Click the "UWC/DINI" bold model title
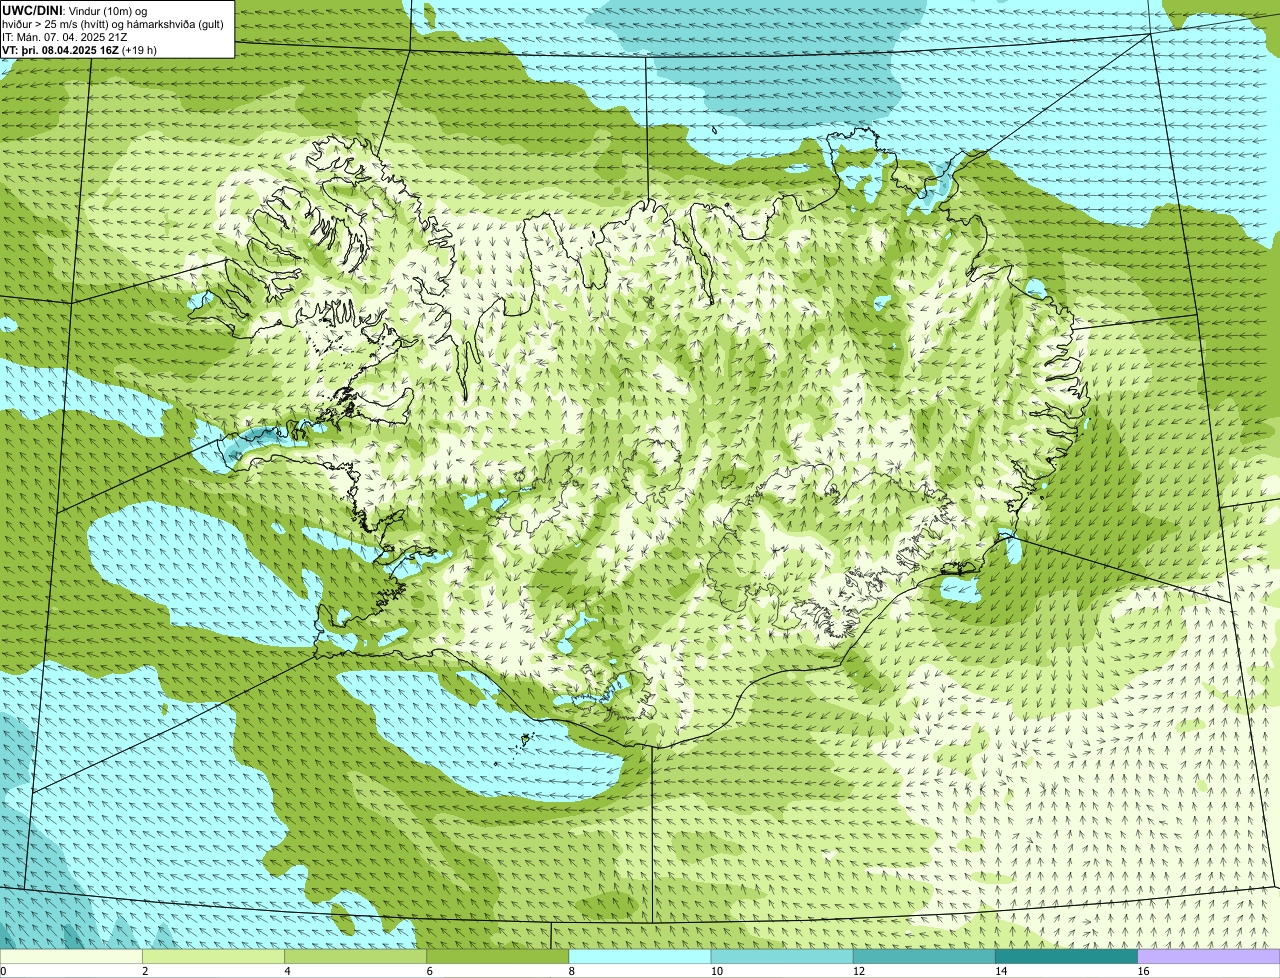The height and width of the screenshot is (978, 1280). (32, 10)
